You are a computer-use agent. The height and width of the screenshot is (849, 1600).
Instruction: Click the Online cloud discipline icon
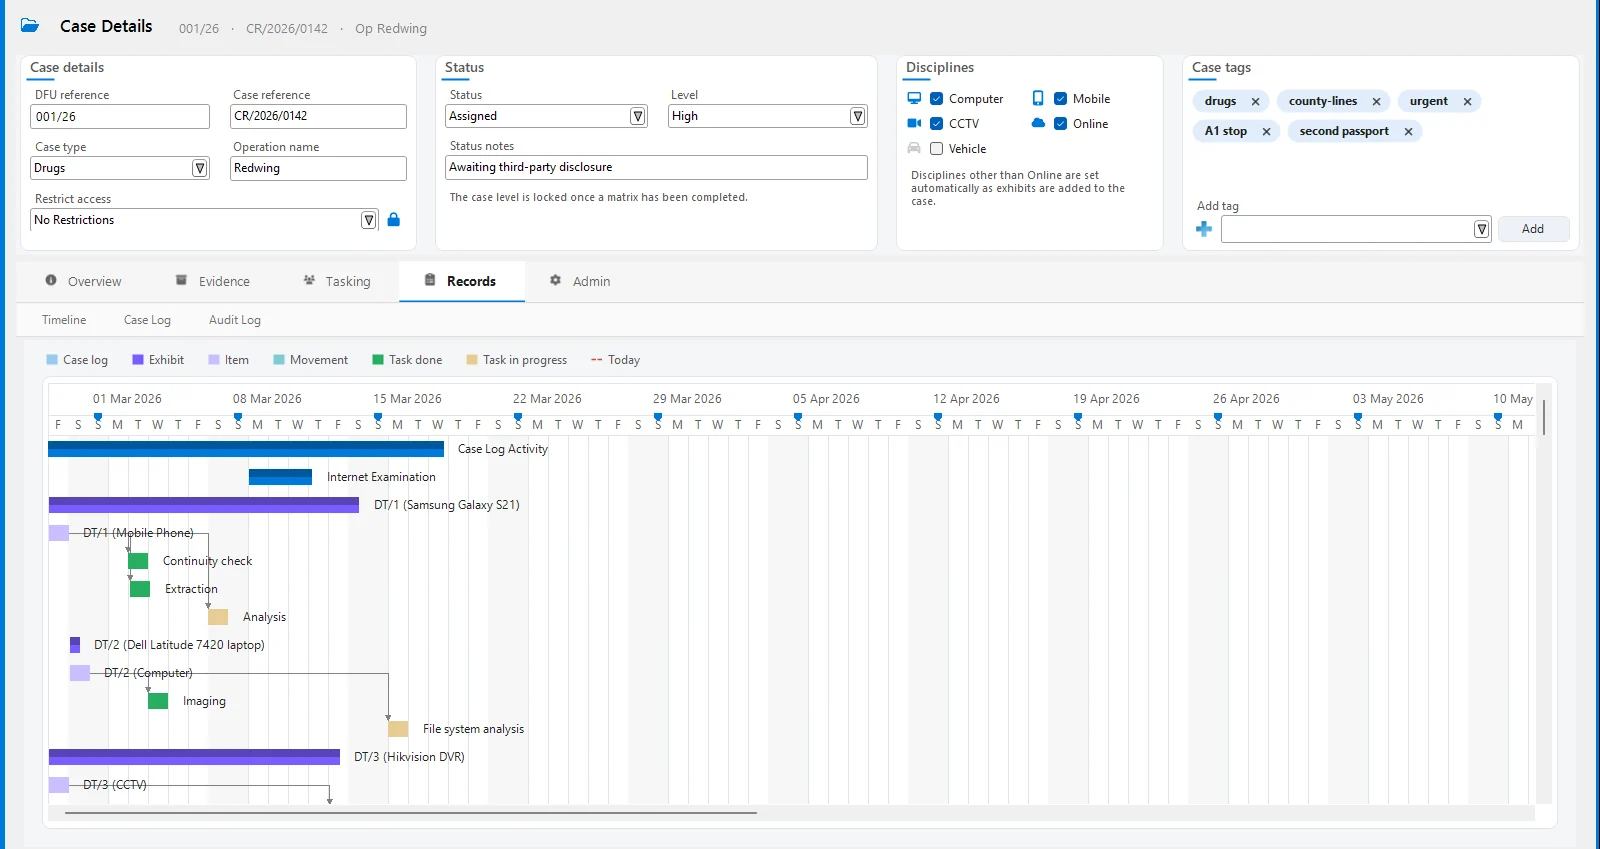(1038, 123)
